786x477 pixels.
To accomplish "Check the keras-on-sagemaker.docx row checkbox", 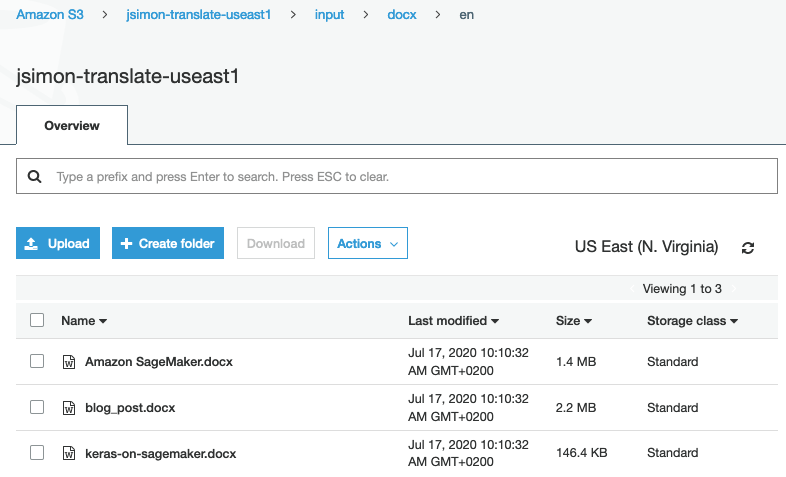I will click(37, 453).
